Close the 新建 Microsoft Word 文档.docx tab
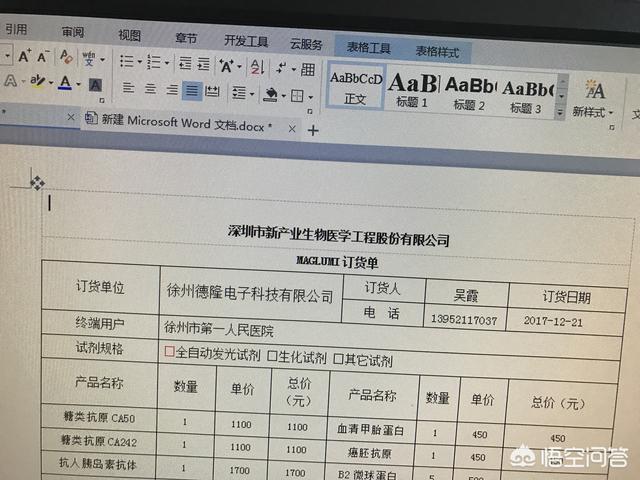The height and width of the screenshot is (480, 640). pos(292,129)
